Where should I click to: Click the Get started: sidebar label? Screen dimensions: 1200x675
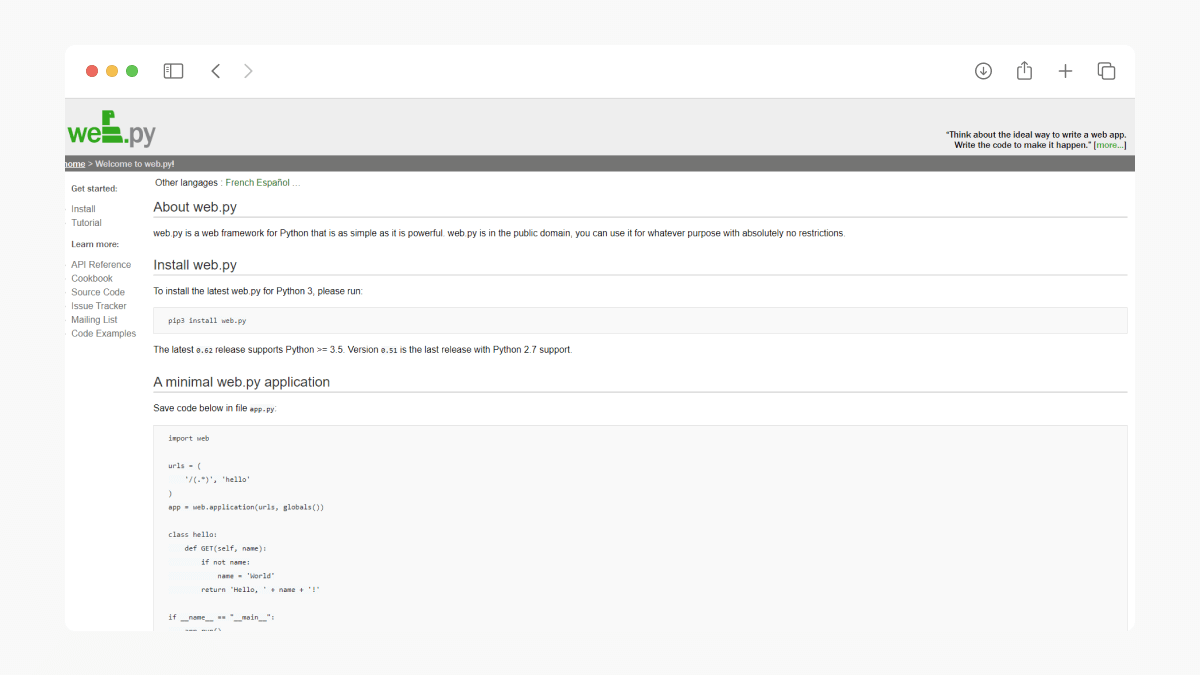pyautogui.click(x=94, y=188)
